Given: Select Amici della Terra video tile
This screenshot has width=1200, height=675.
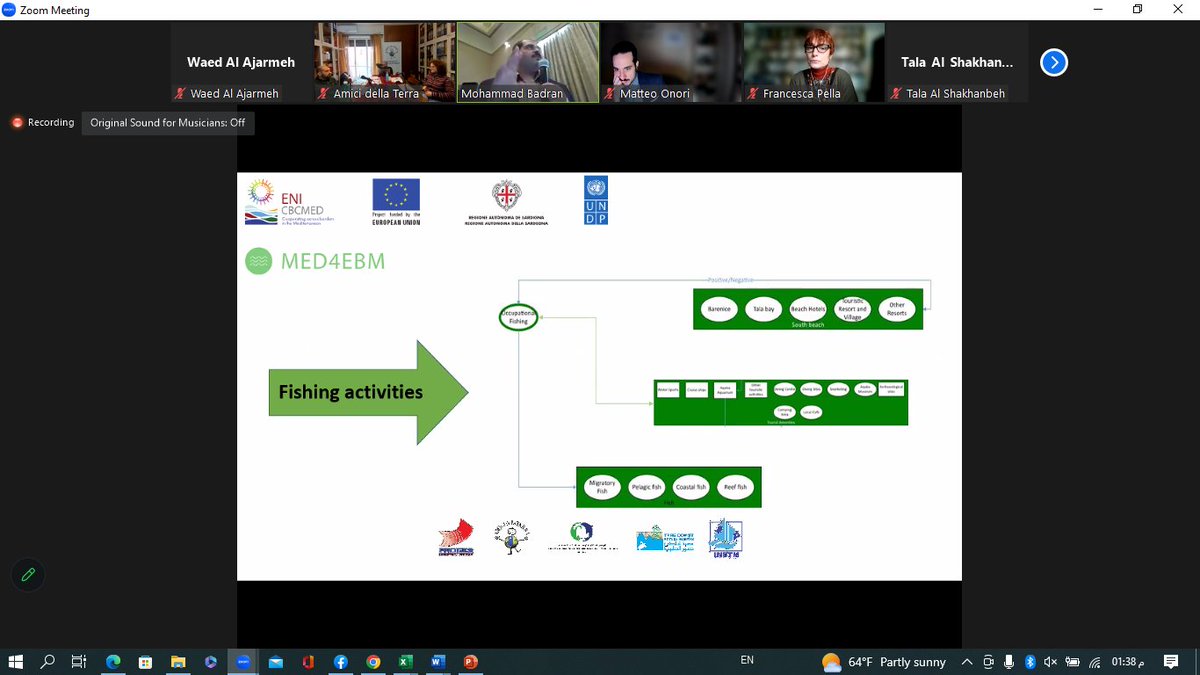Looking at the screenshot, I should pyautogui.click(x=385, y=62).
